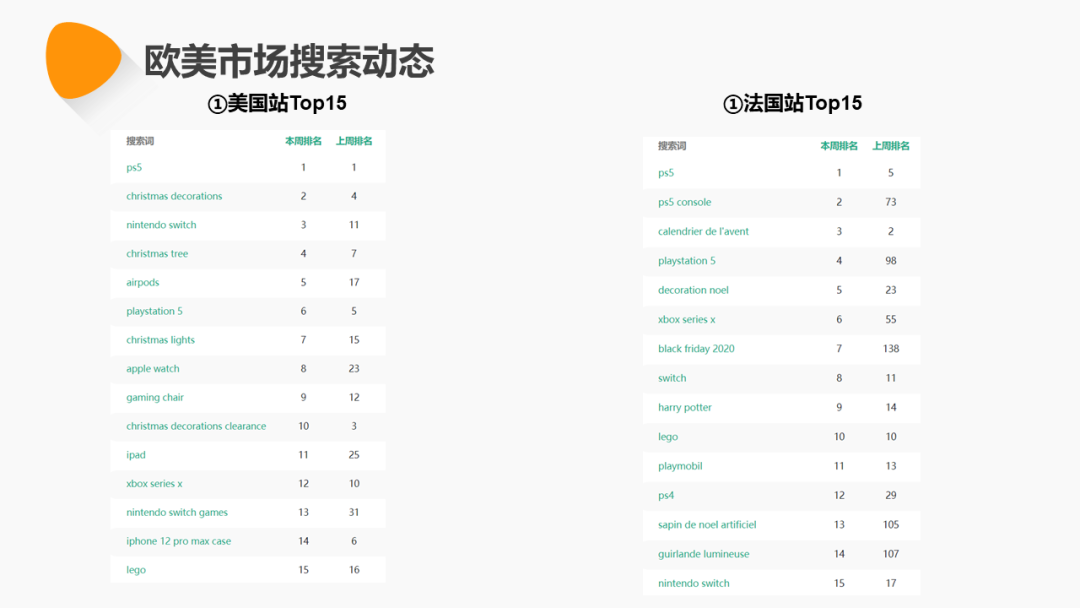The image size is (1080, 608).
Task: Click last-week rank 25 for ipad
Action: coord(354,455)
